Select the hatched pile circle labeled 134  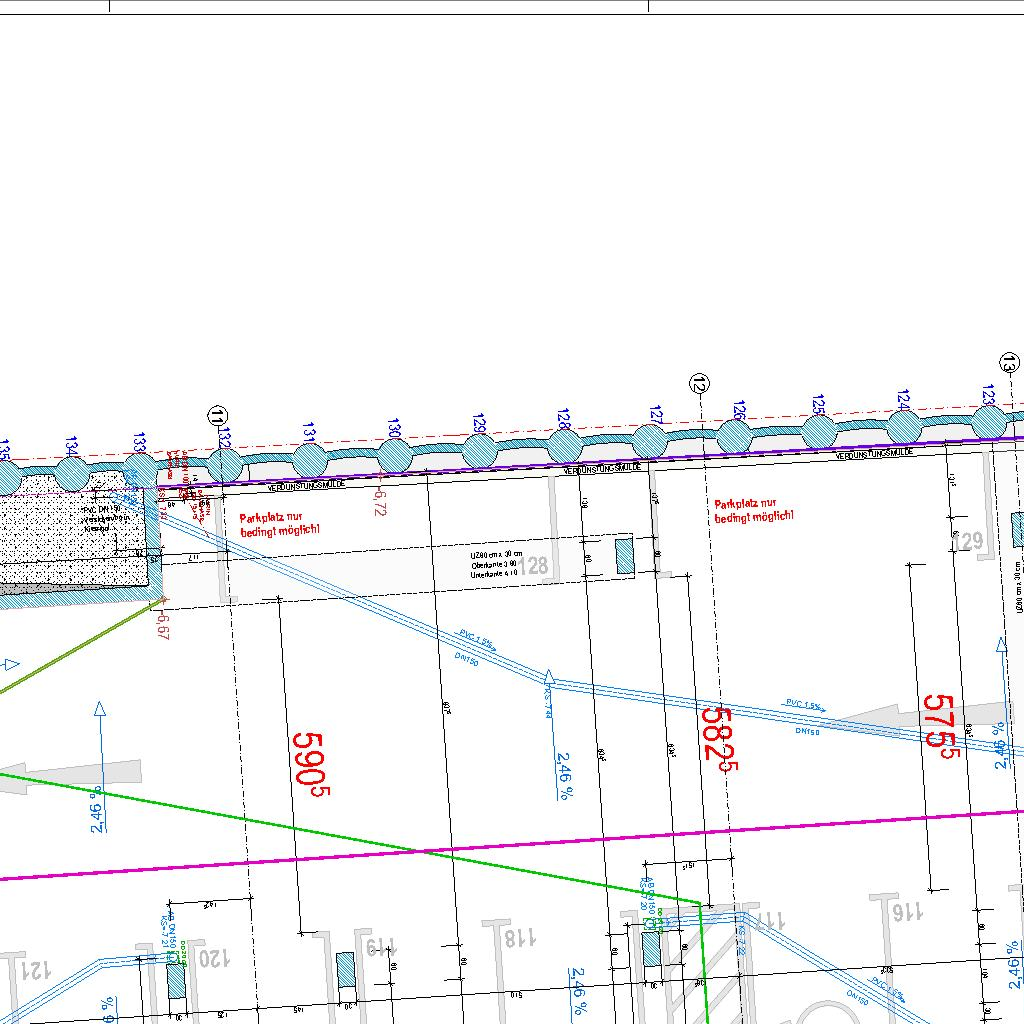(71, 472)
